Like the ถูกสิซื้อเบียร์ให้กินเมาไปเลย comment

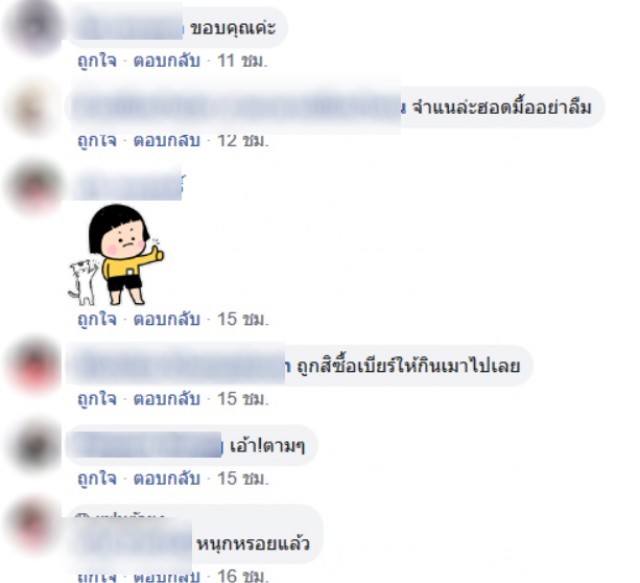(97, 399)
